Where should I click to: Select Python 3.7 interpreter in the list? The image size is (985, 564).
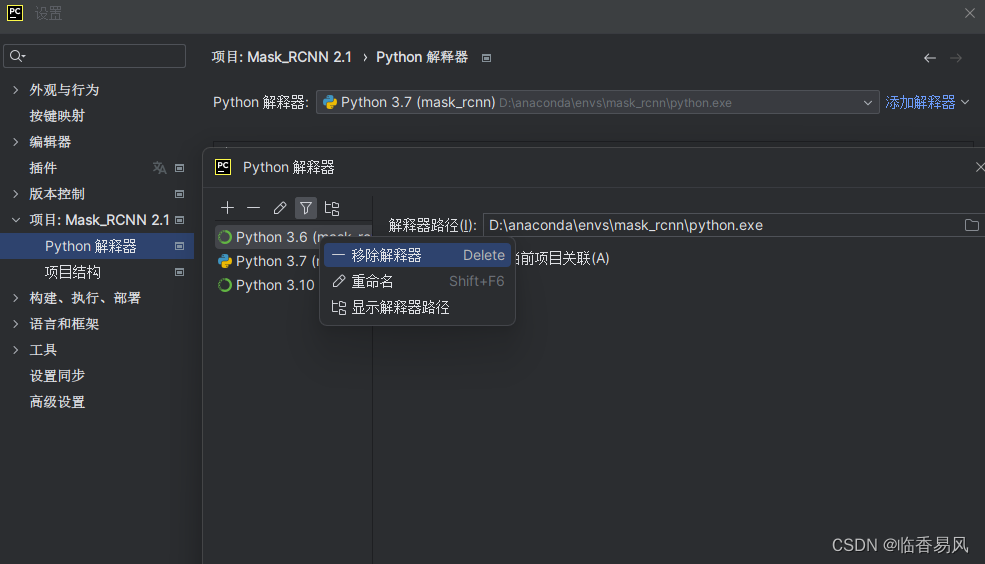point(269,261)
